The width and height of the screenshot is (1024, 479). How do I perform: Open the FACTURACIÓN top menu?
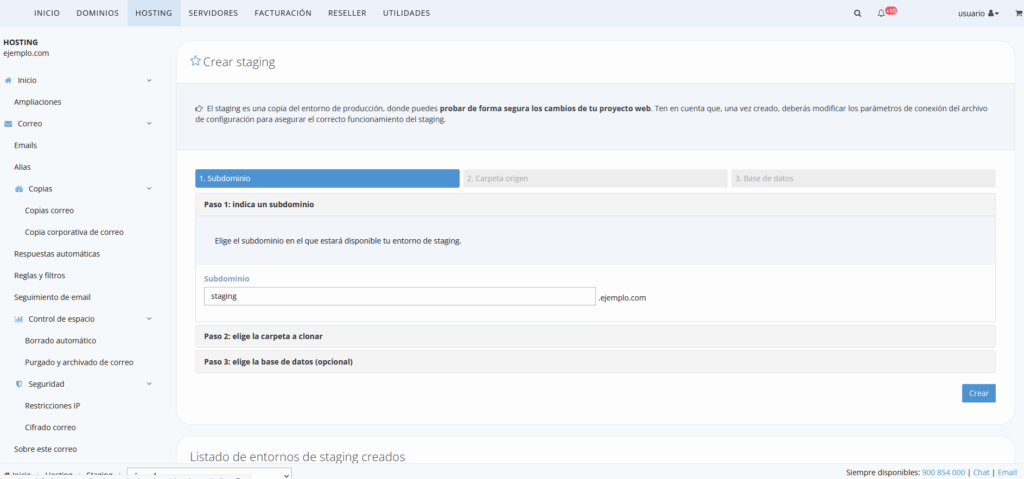click(283, 13)
